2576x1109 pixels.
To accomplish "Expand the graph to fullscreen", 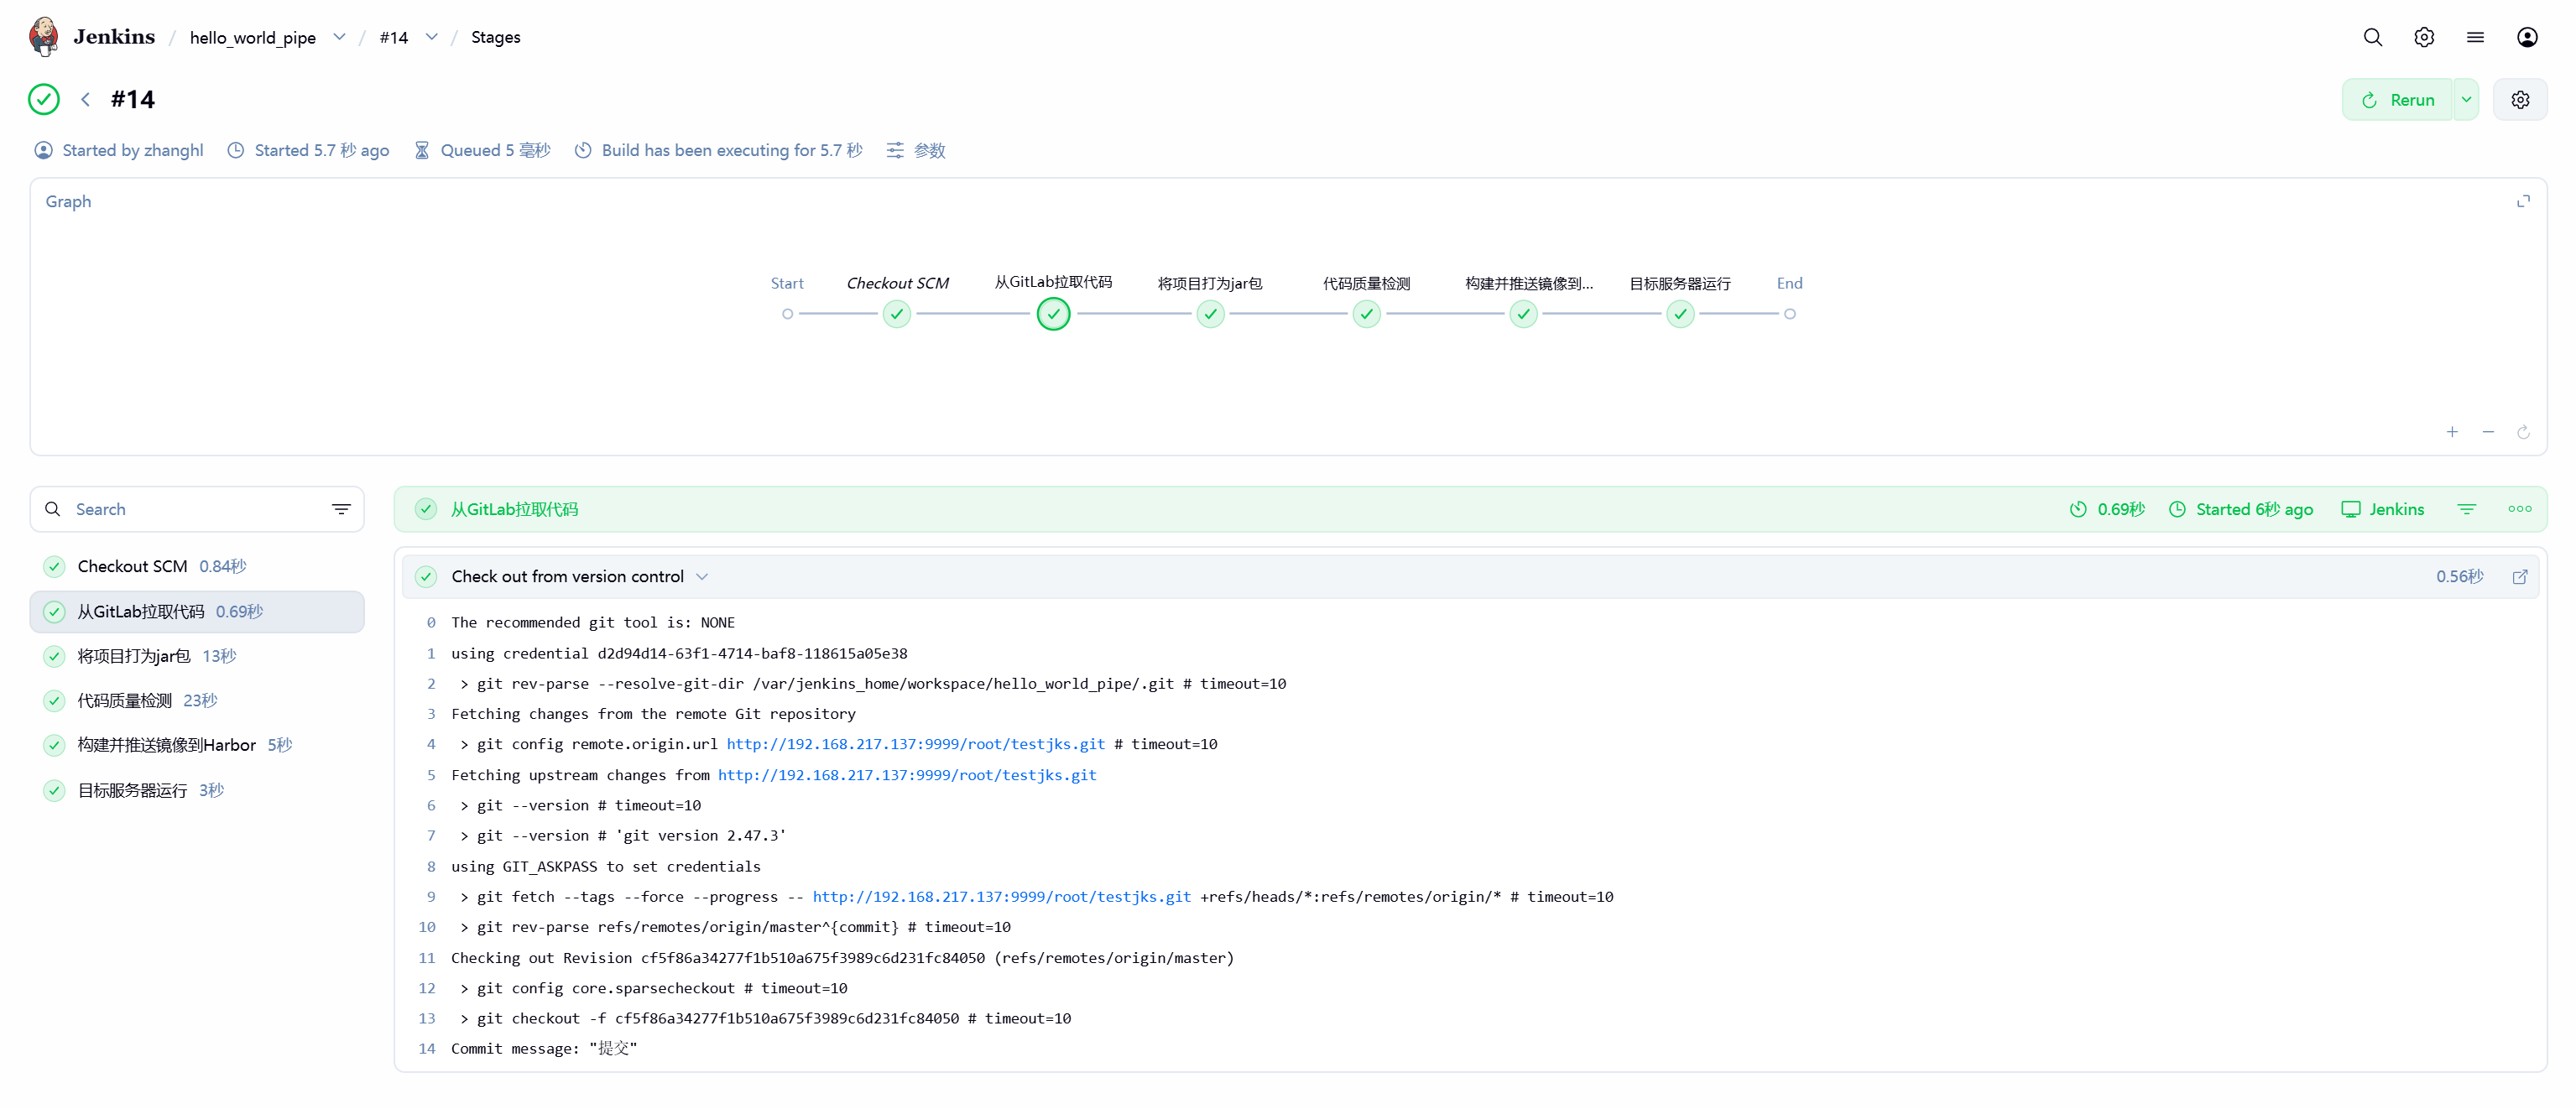I will click(x=2523, y=201).
